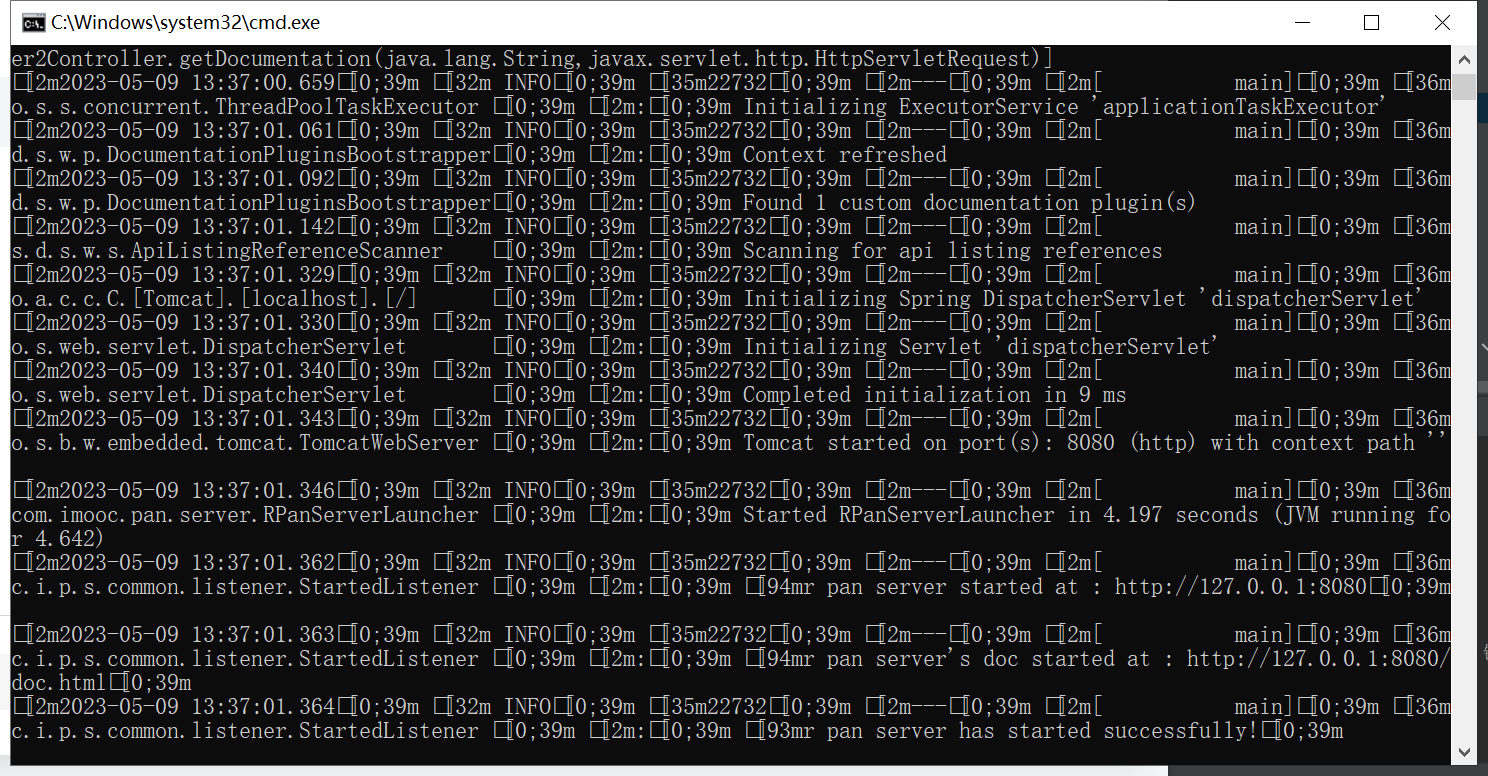Click the scrollbar up arrow
This screenshot has width=1488, height=776.
click(1464, 59)
